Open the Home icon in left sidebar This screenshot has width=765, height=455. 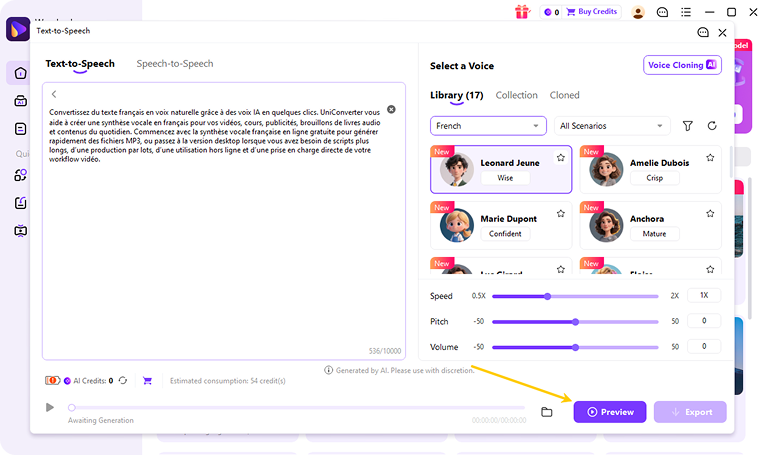click(x=20, y=73)
